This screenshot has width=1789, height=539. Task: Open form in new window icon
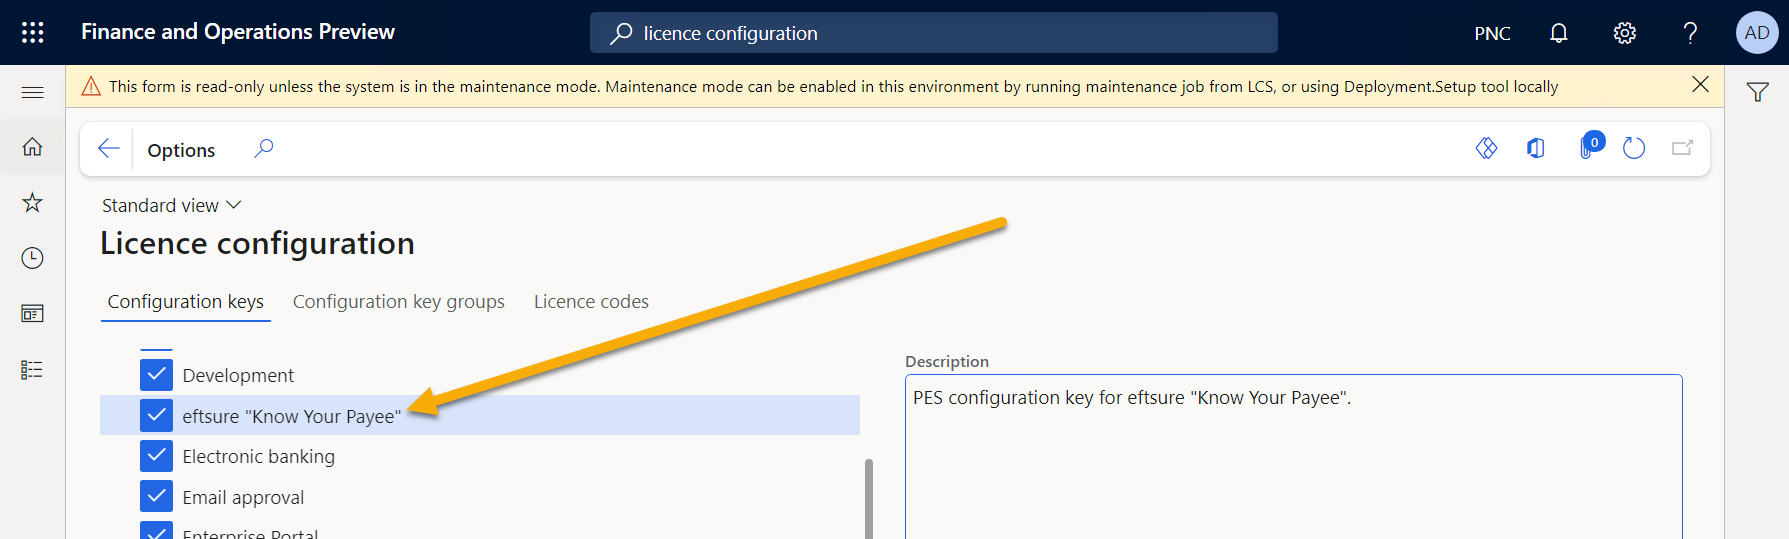pos(1682,148)
